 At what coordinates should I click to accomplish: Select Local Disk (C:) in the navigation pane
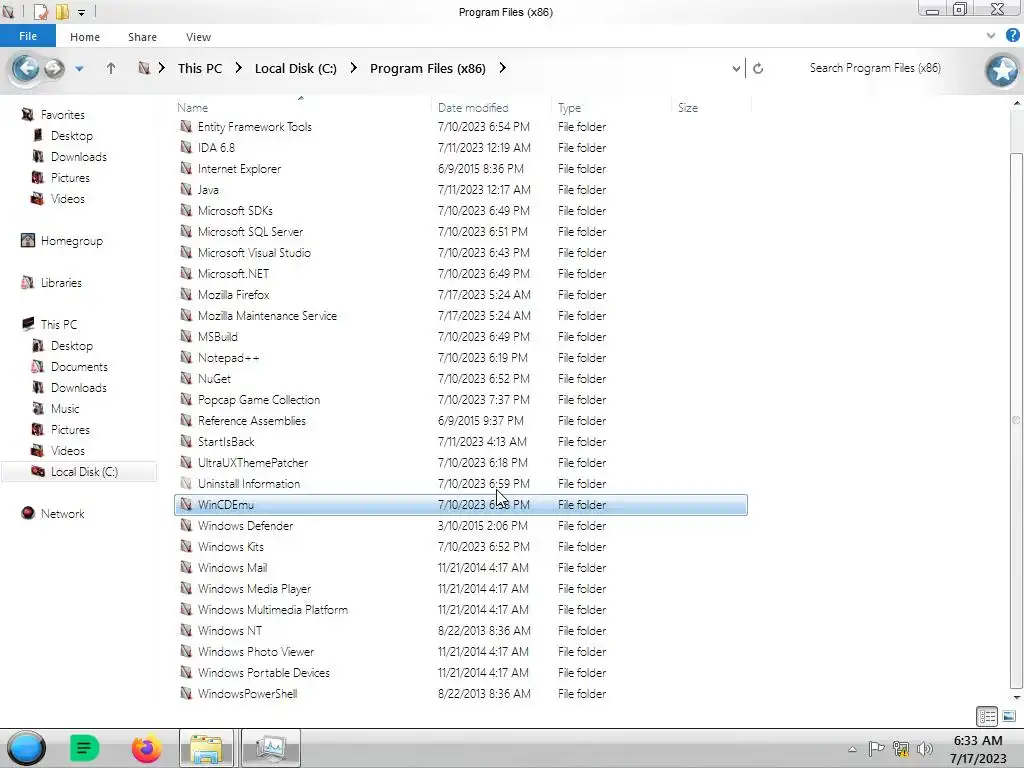click(x=79, y=472)
